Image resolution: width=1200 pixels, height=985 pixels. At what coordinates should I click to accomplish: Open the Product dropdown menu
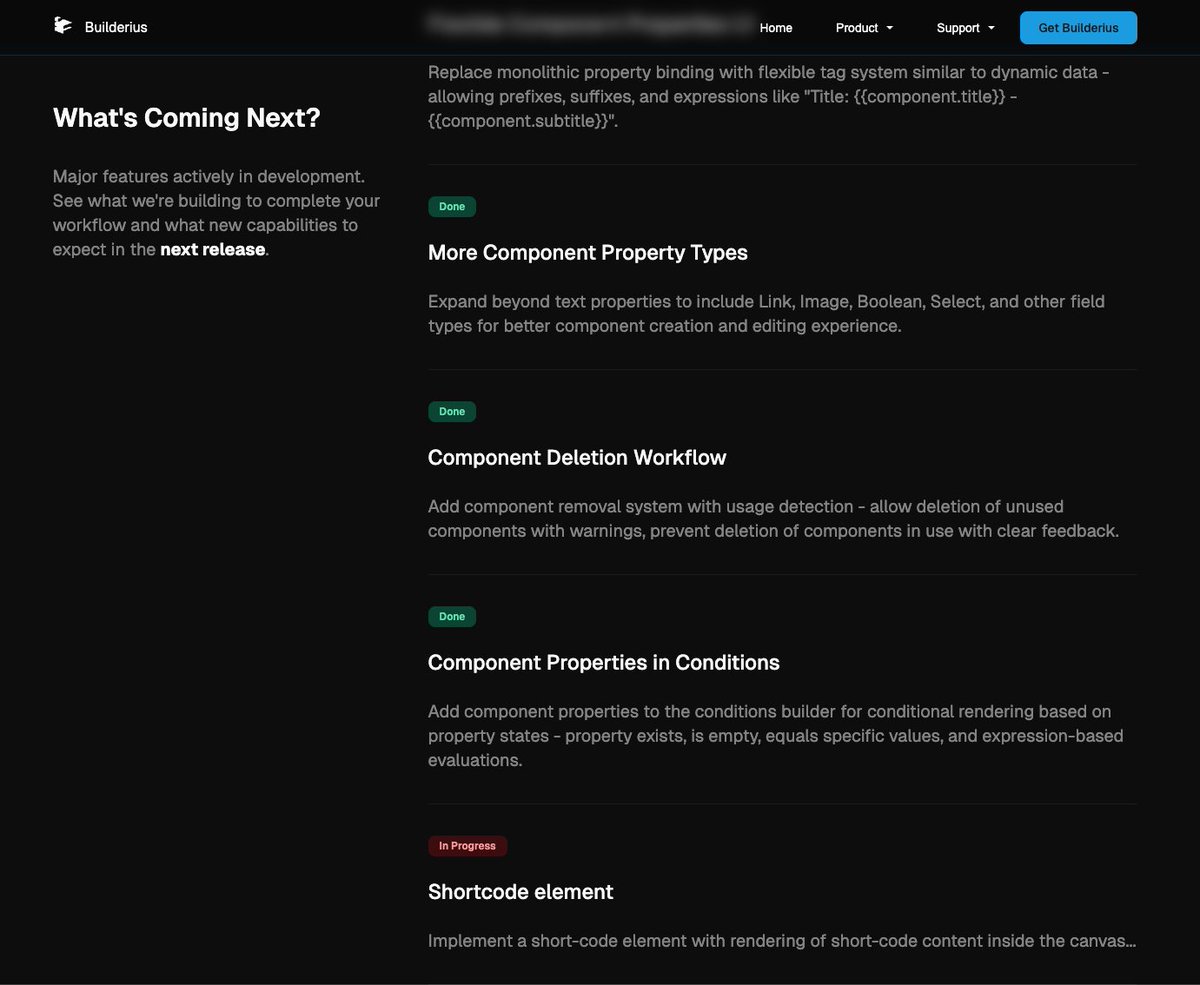(857, 28)
